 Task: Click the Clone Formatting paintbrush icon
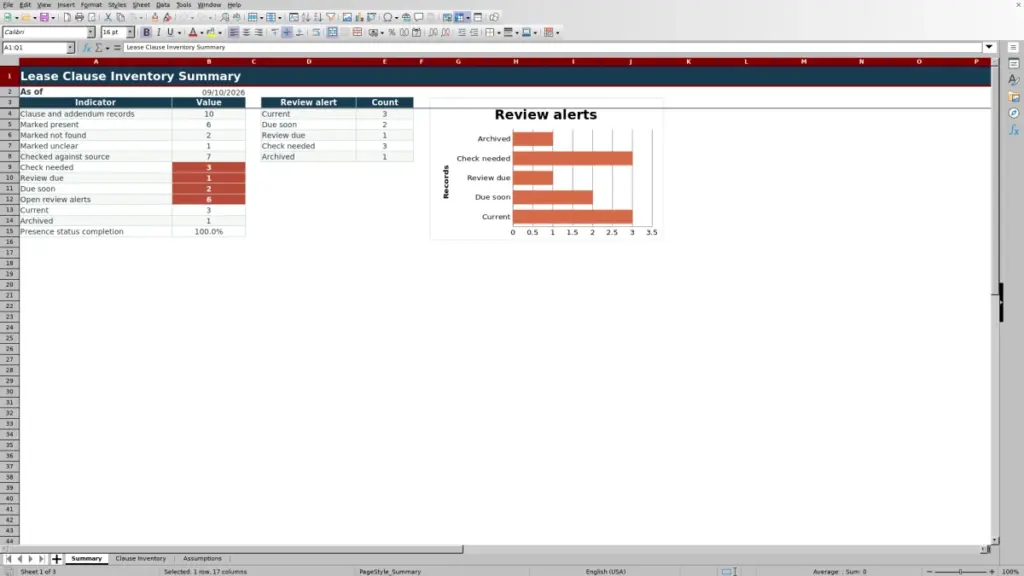(x=155, y=17)
